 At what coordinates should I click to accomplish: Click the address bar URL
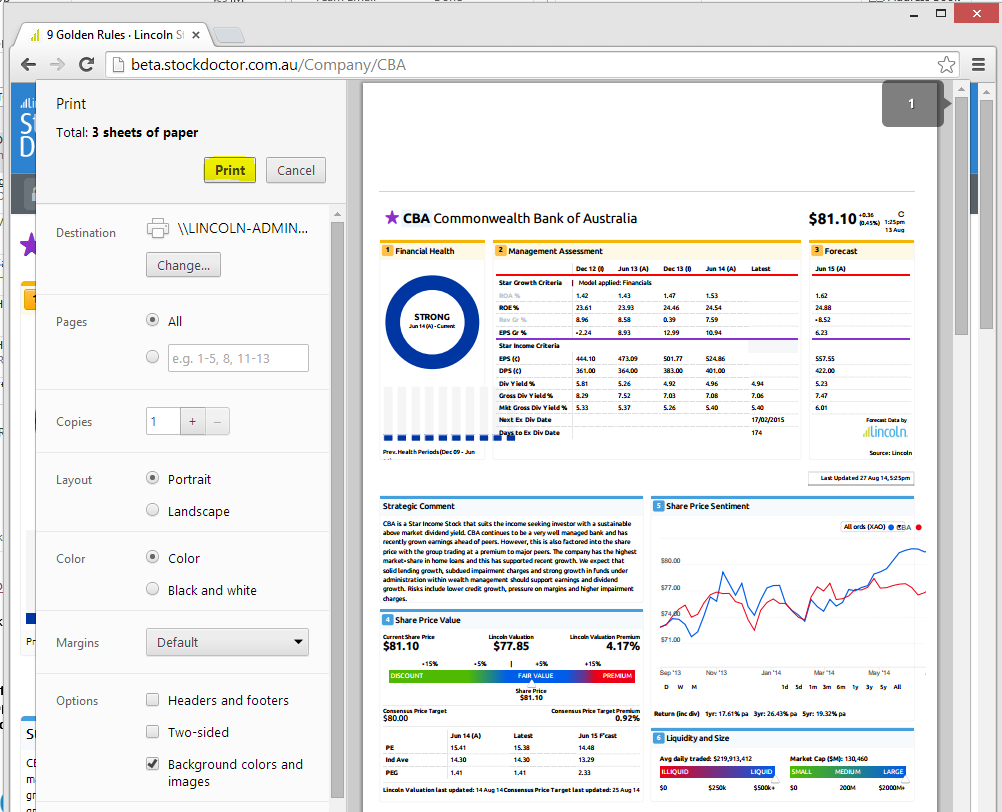(268, 65)
